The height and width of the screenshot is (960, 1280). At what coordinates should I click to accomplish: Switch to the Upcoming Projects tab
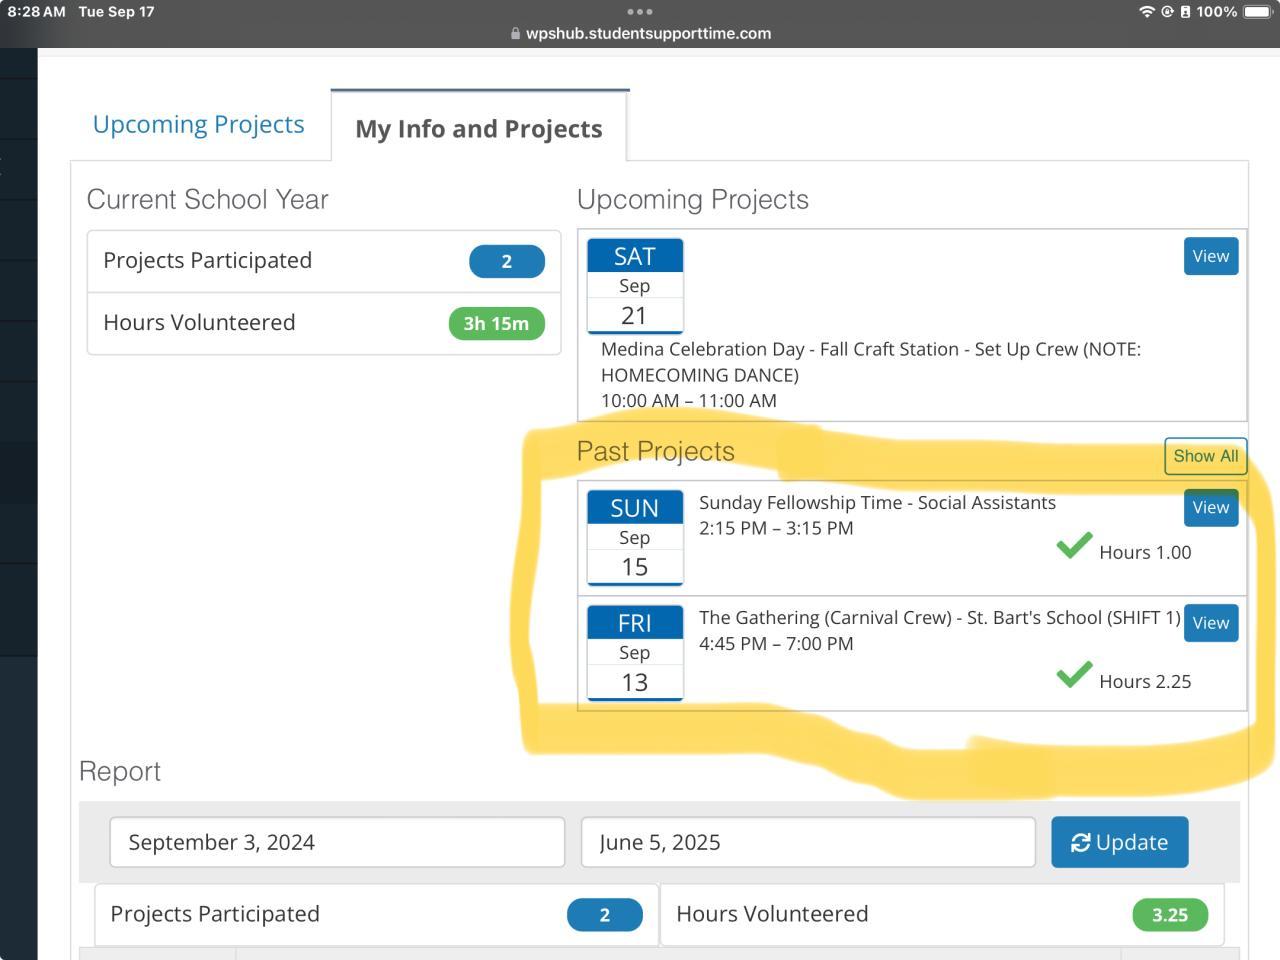pos(198,124)
